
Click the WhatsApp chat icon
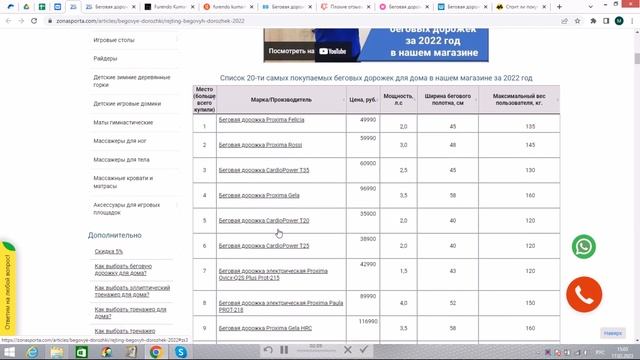tap(584, 247)
